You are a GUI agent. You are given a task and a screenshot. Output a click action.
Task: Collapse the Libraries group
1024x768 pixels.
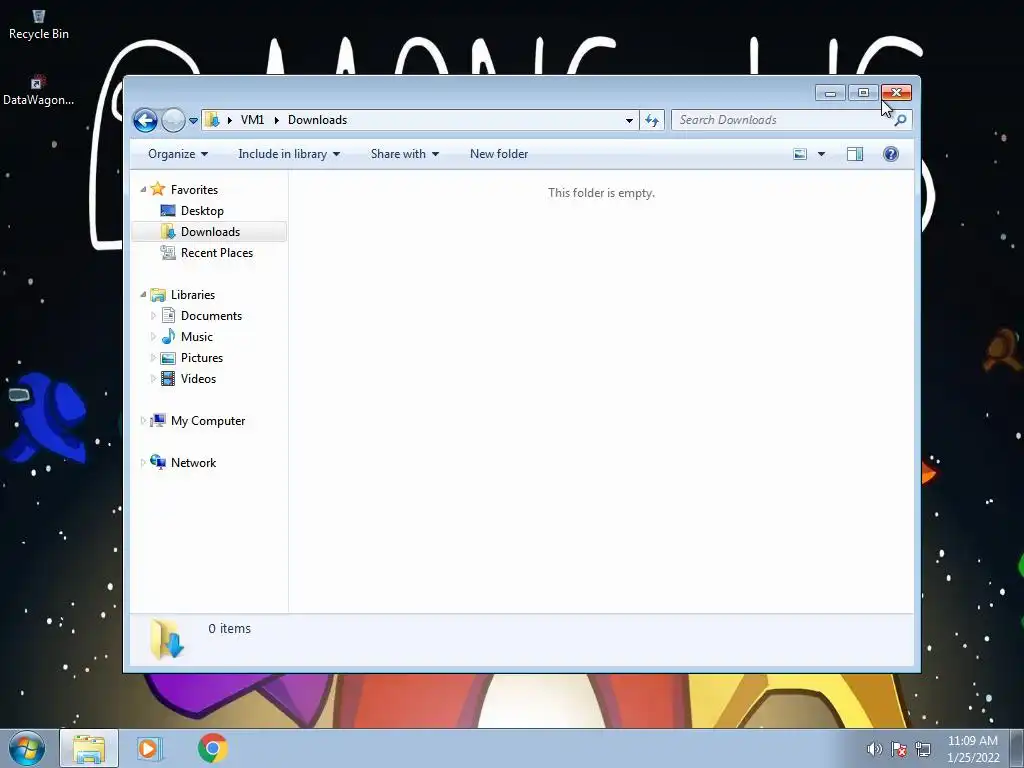(x=143, y=295)
